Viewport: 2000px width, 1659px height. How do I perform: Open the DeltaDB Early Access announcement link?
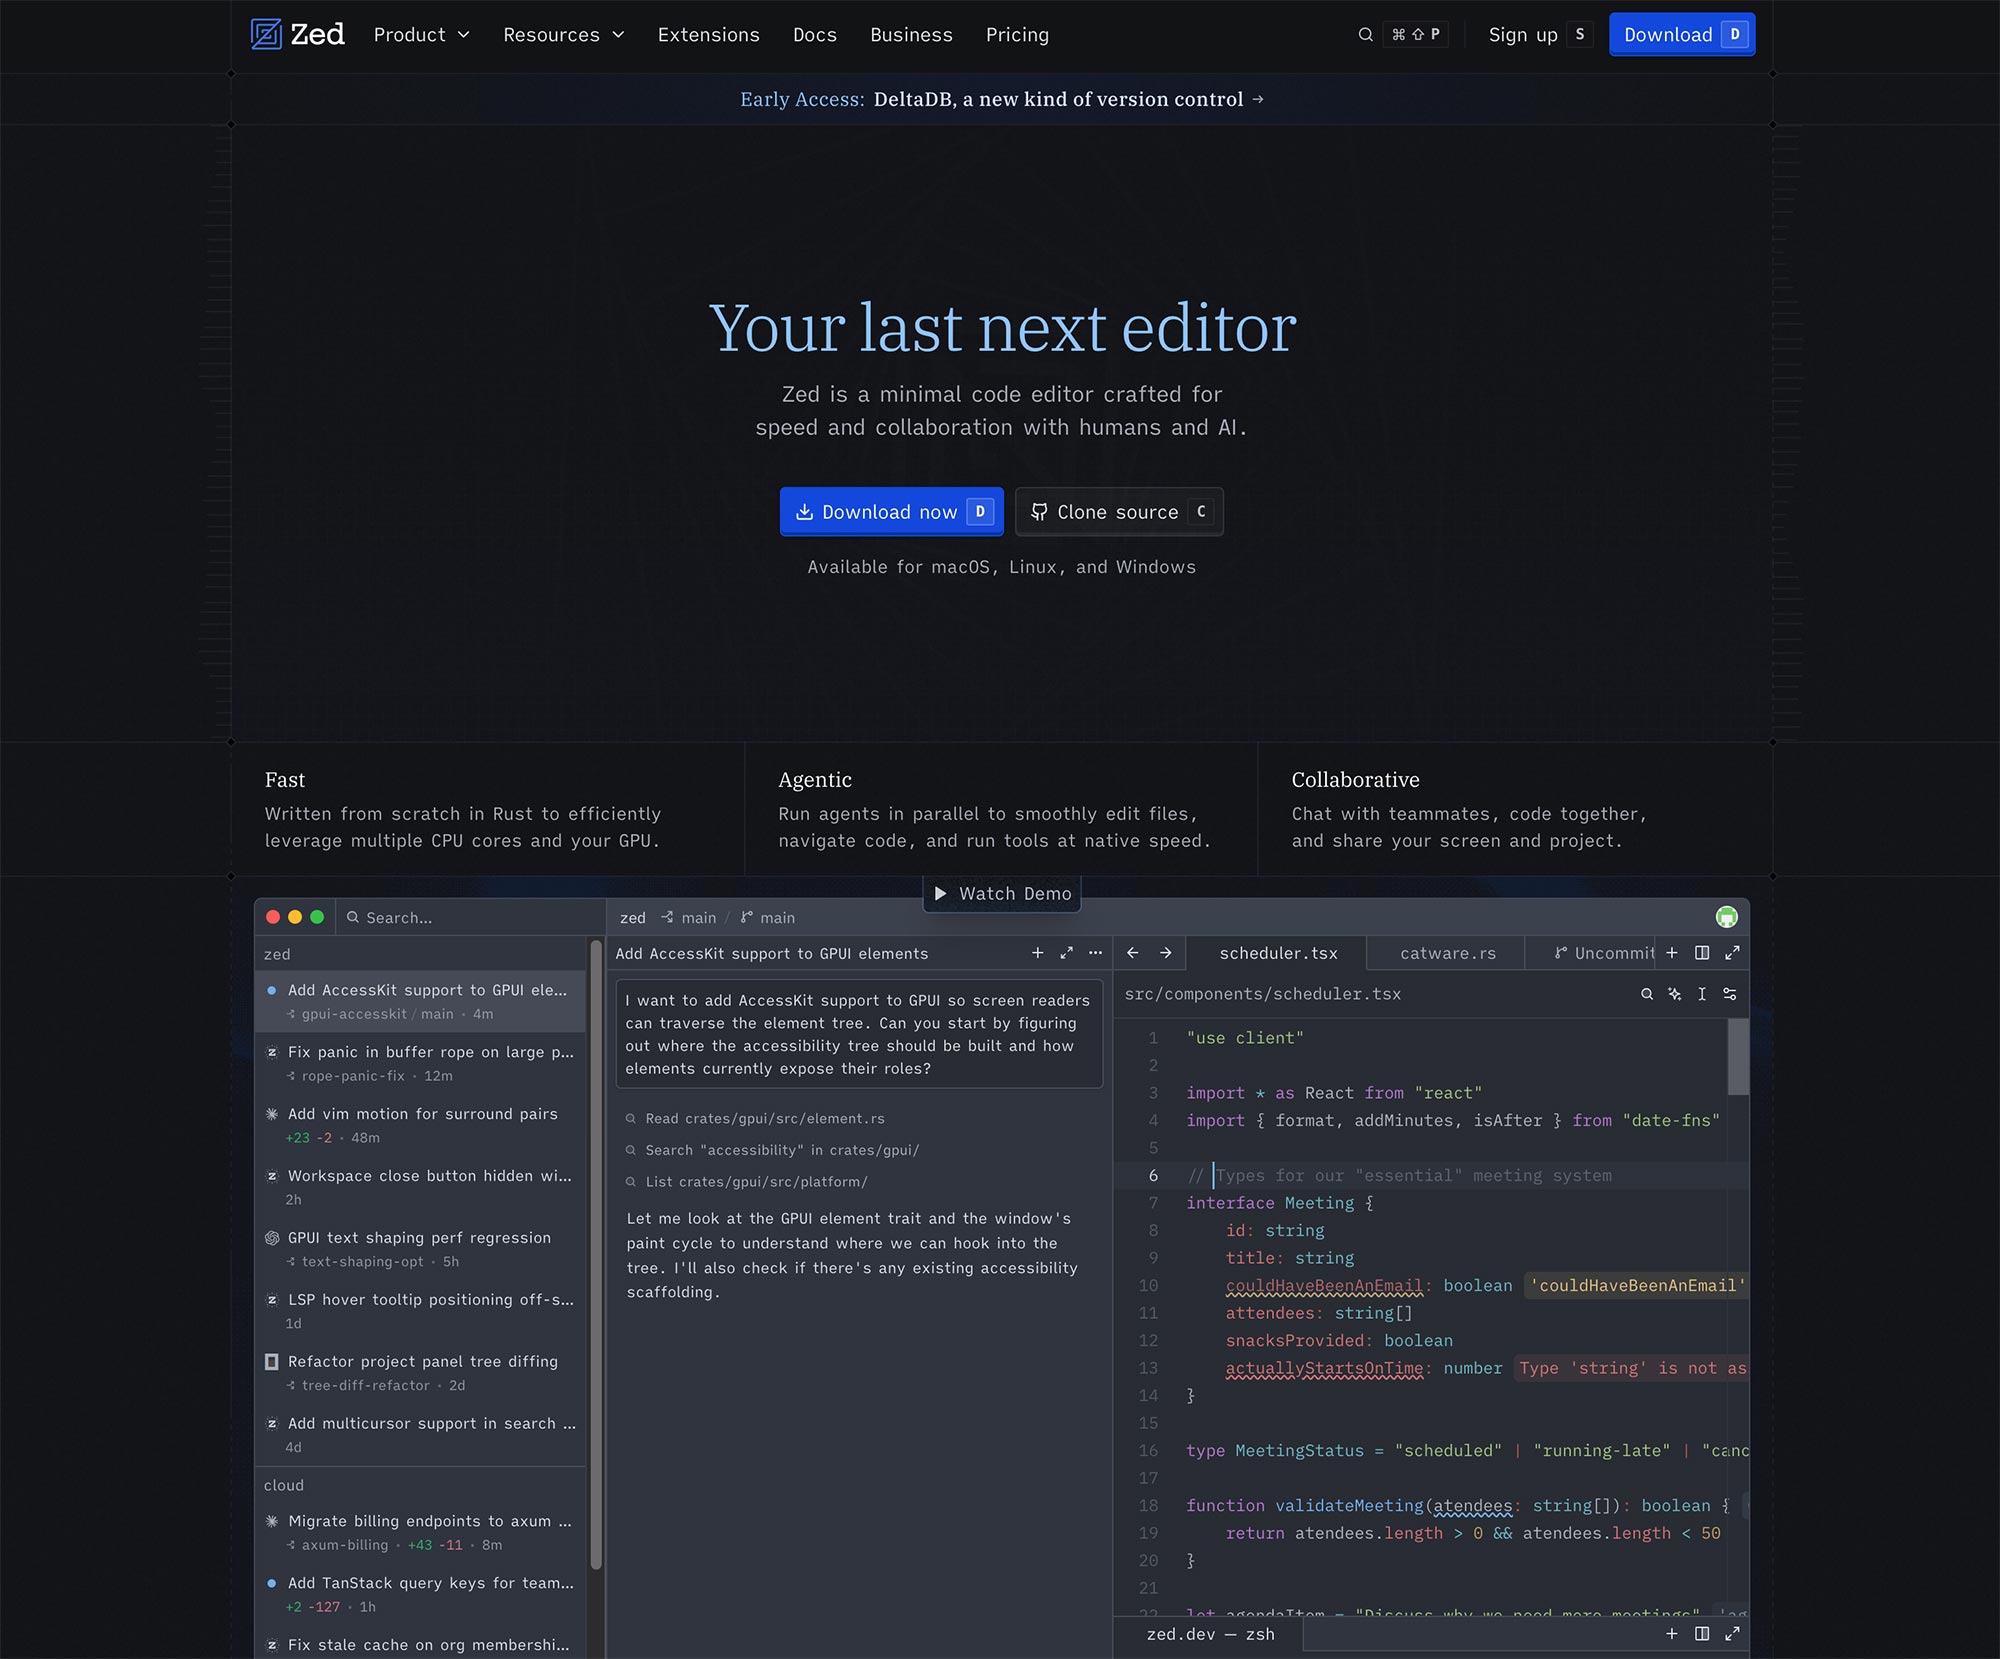[1002, 99]
